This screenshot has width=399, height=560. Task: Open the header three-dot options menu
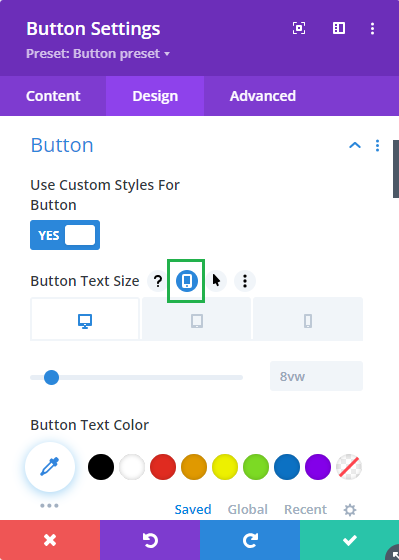point(372,29)
